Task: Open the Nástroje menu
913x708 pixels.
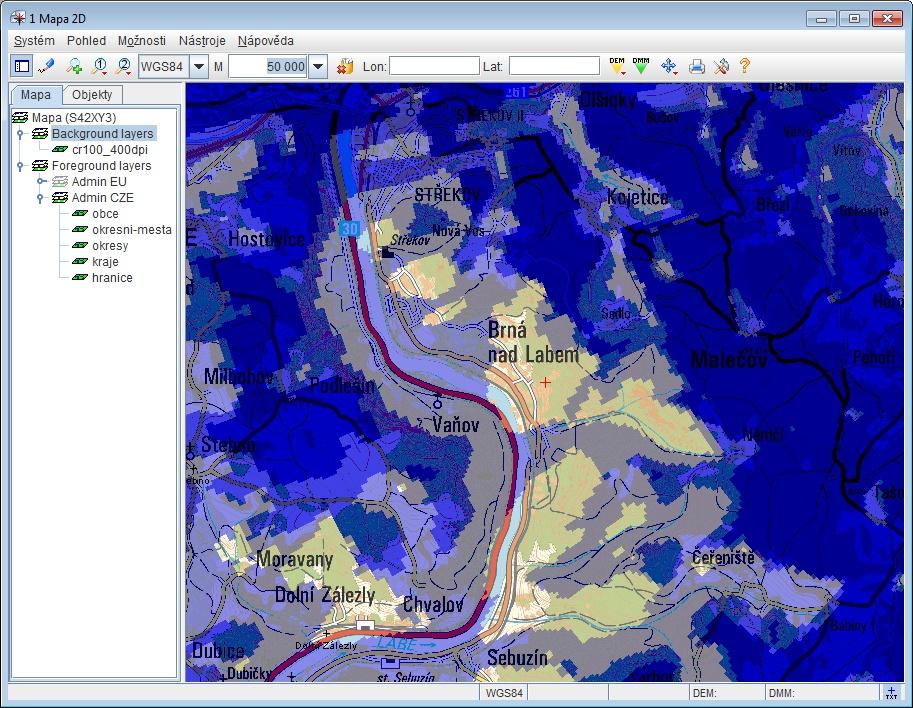Action: [x=202, y=41]
